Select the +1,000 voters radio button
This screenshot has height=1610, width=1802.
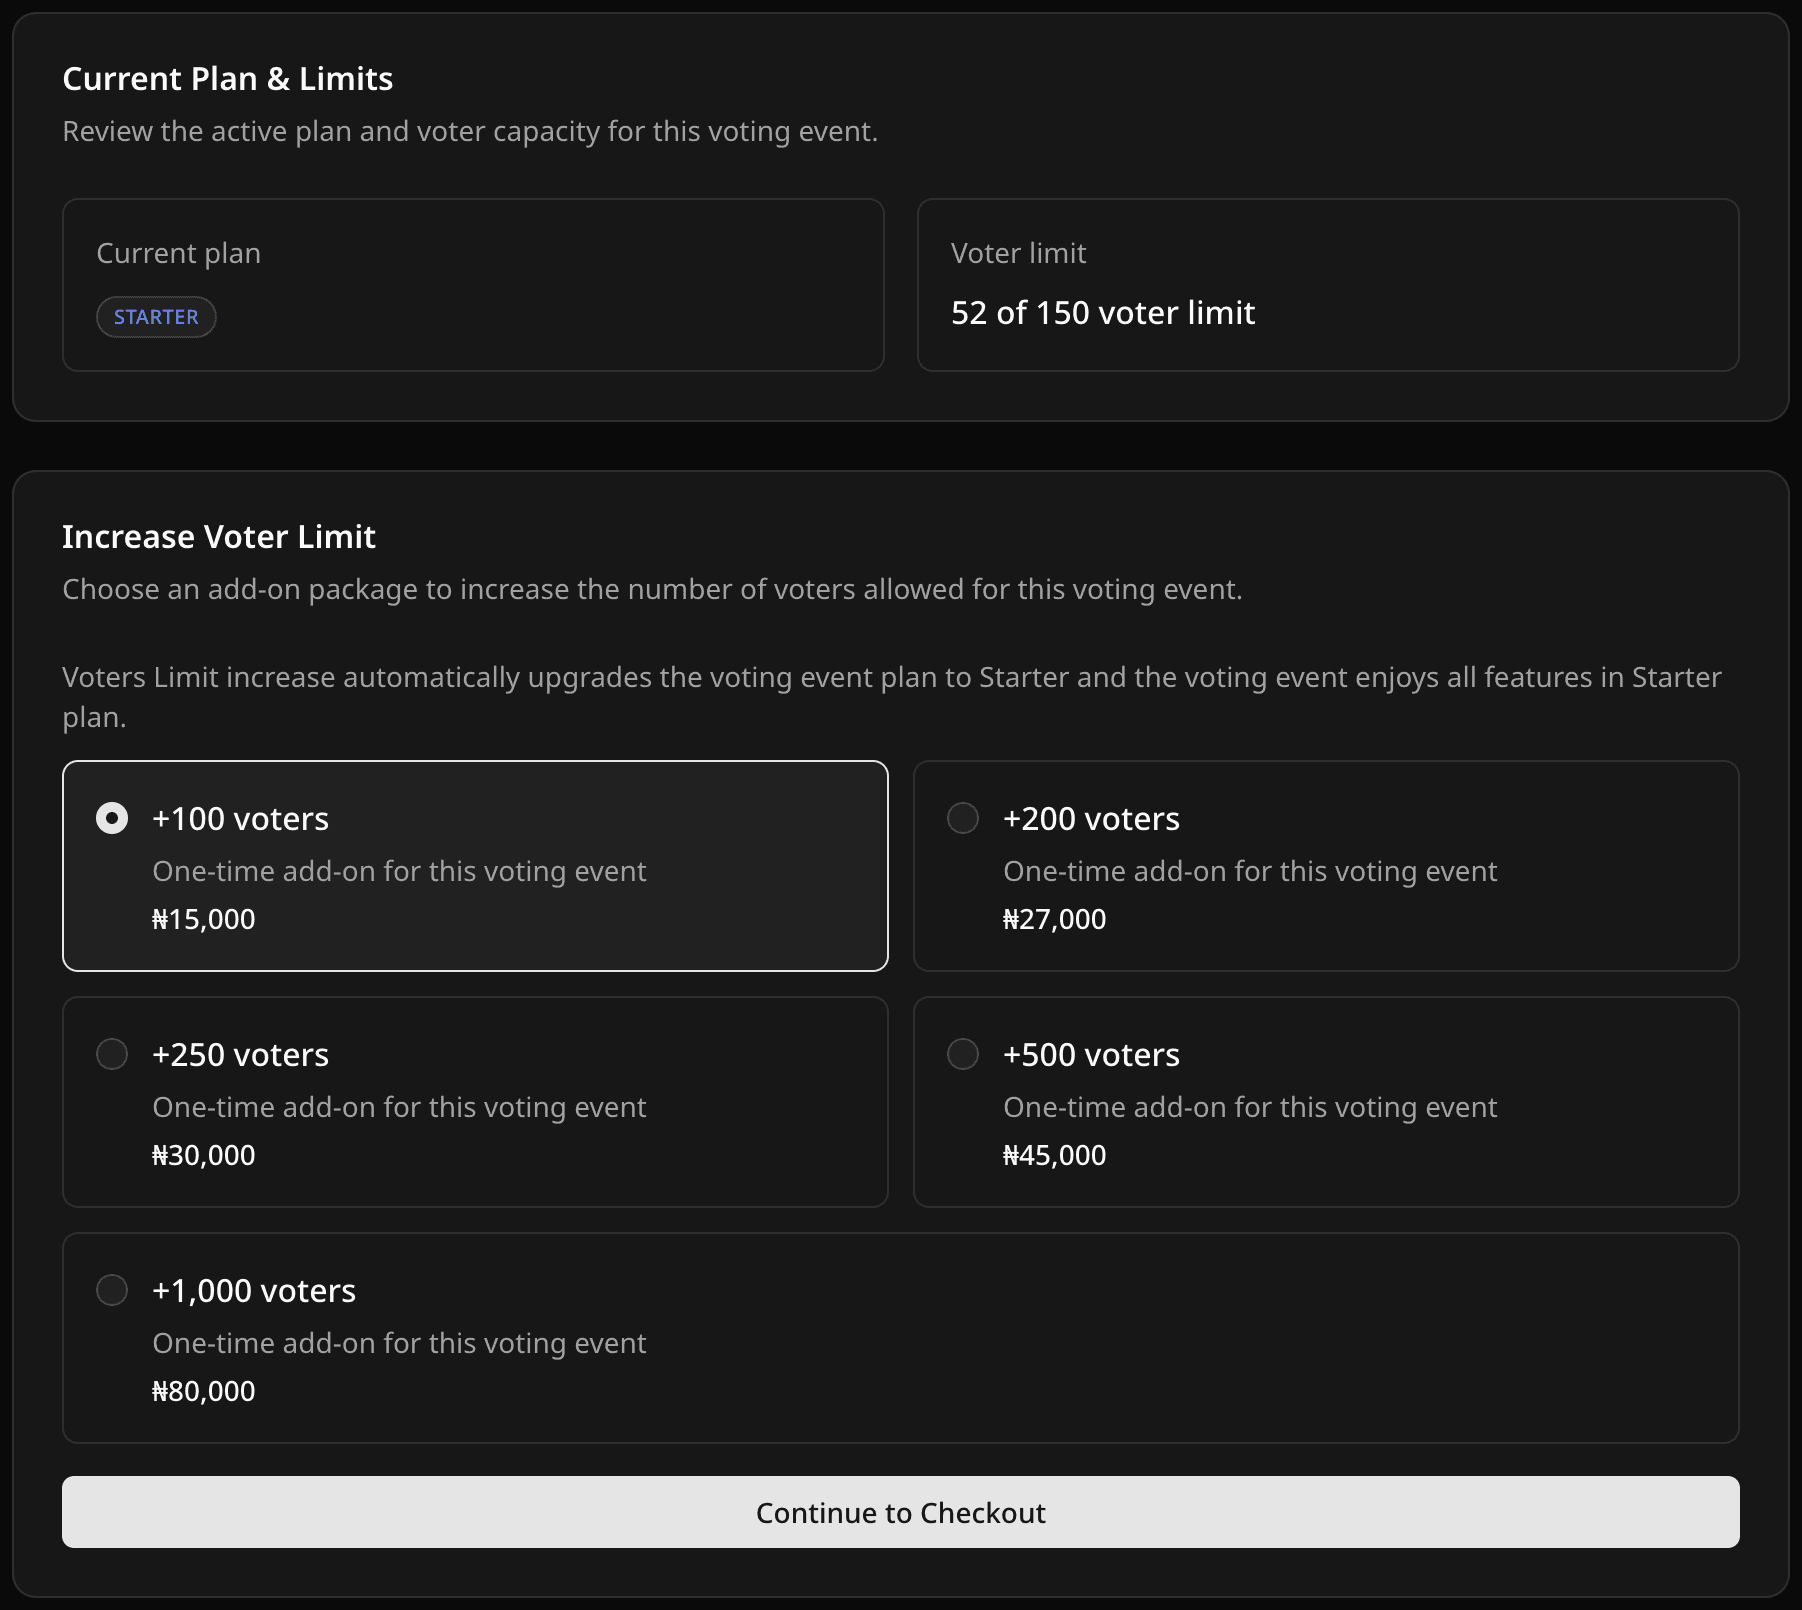point(112,1290)
